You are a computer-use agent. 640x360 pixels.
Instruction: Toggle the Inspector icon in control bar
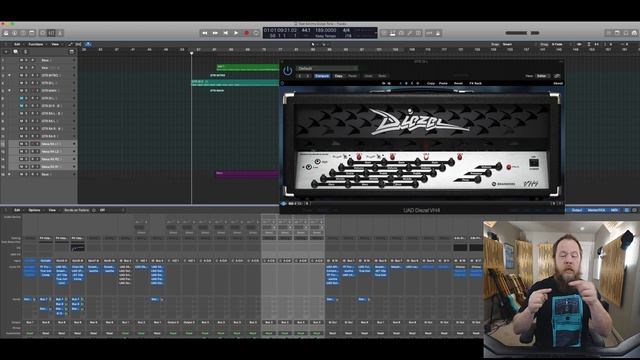14,33
